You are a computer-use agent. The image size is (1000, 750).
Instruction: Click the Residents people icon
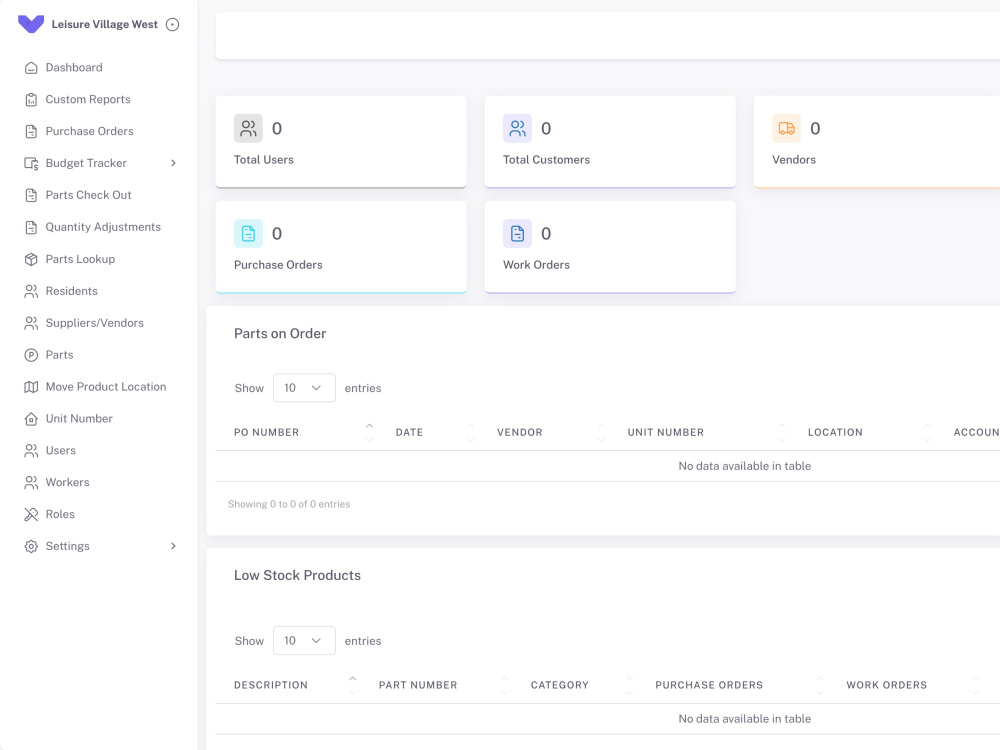(31, 291)
